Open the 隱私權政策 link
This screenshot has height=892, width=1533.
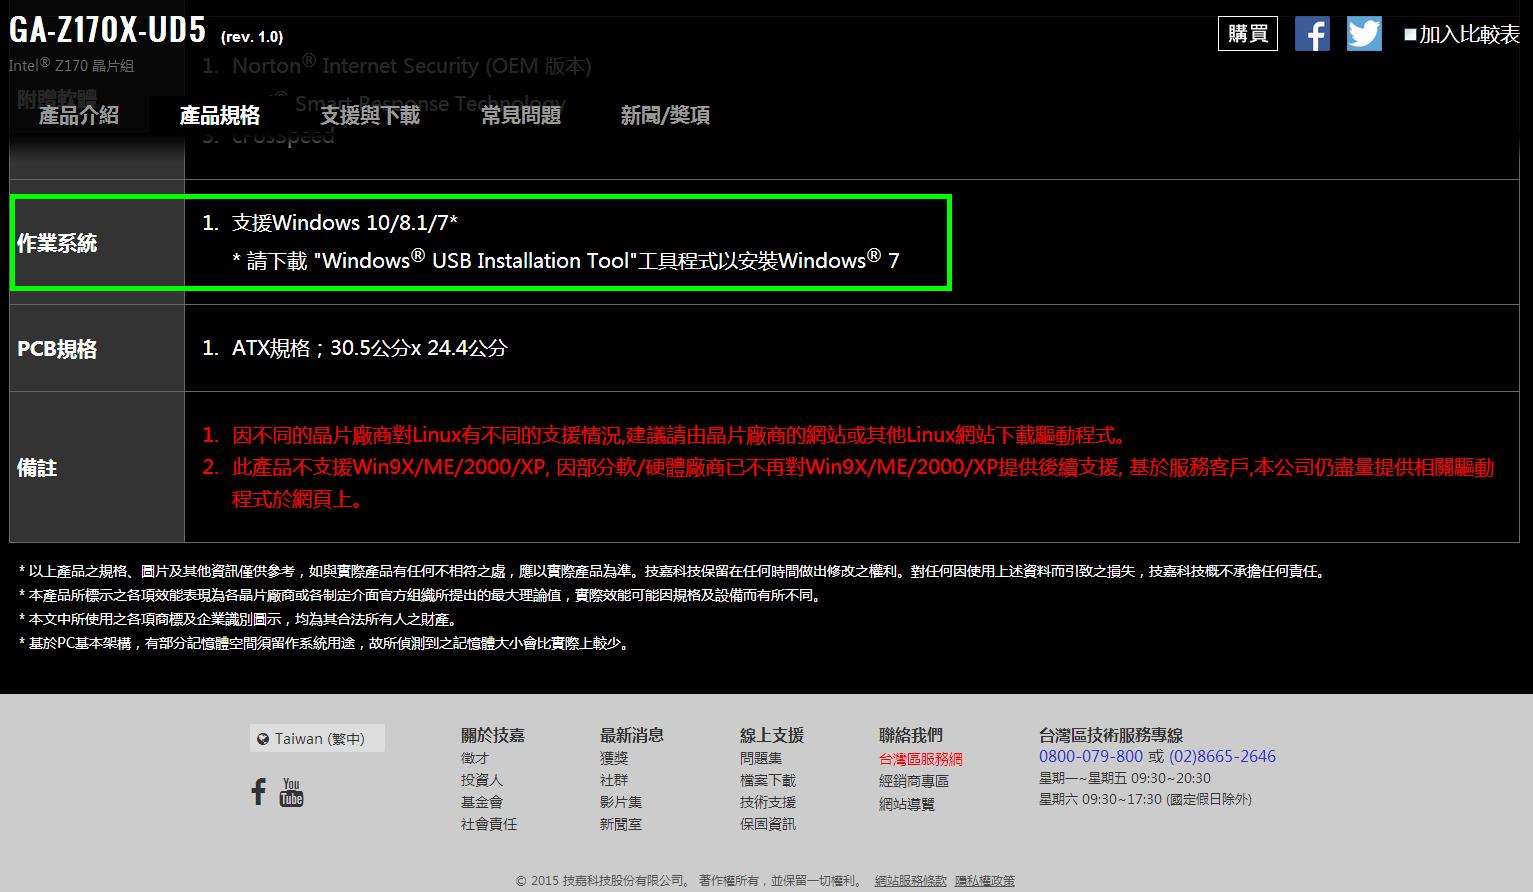point(985,881)
